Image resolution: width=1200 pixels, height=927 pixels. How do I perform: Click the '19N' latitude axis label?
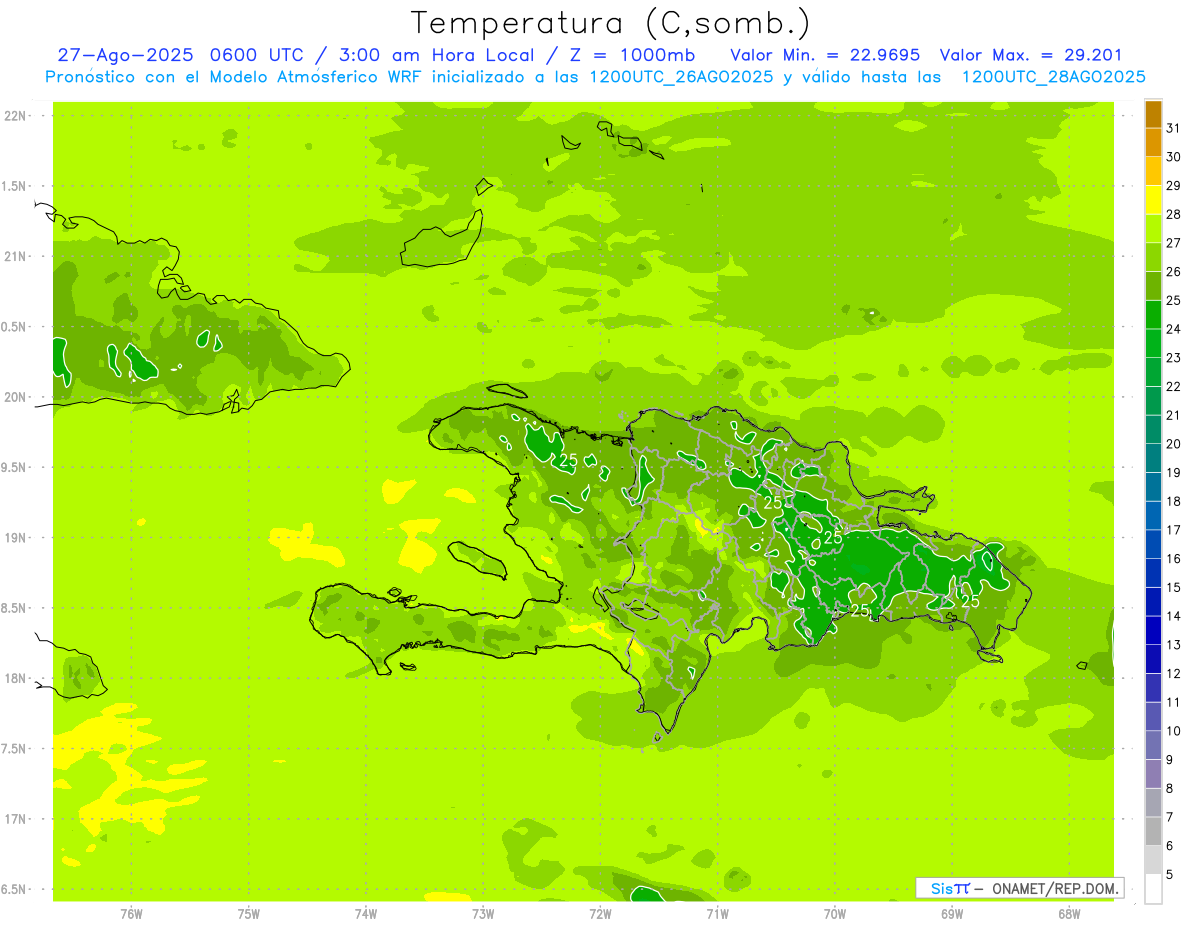pos(16,538)
